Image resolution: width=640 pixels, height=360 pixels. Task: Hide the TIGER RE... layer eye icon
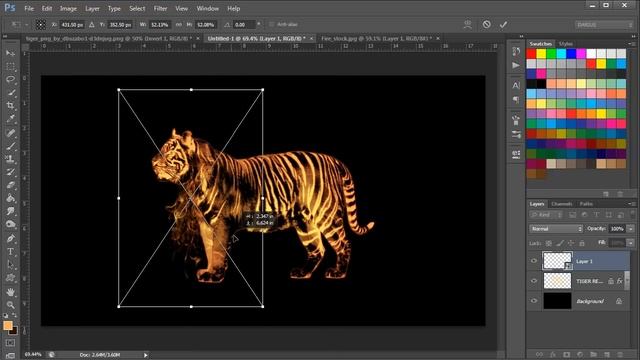[534, 281]
